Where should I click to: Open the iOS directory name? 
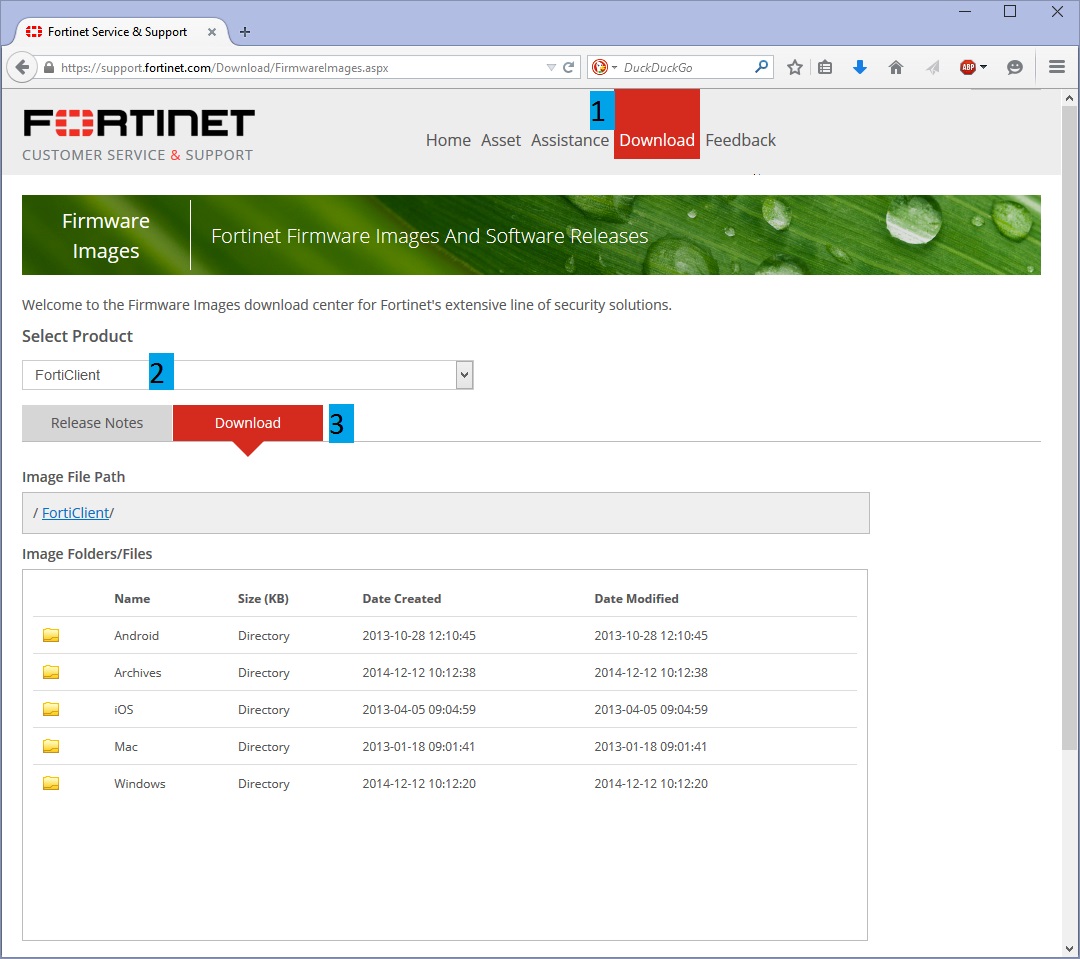pos(124,710)
